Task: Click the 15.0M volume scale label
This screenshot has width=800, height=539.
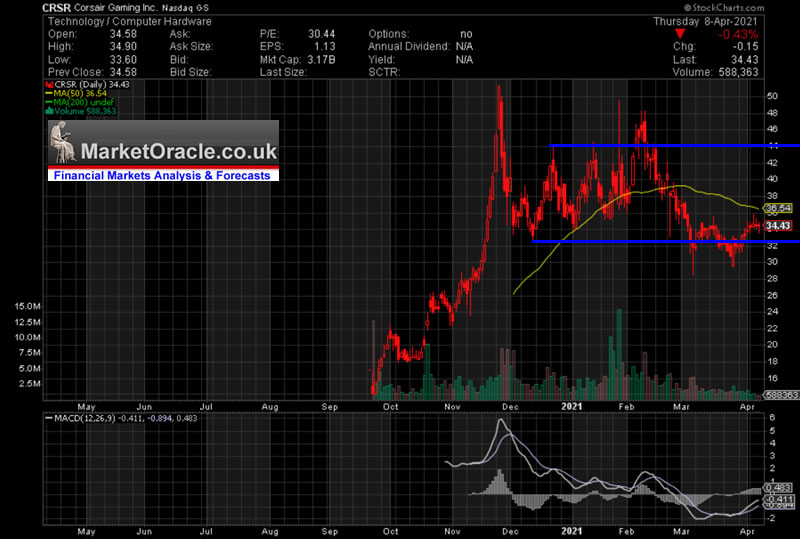Action: coord(28,306)
